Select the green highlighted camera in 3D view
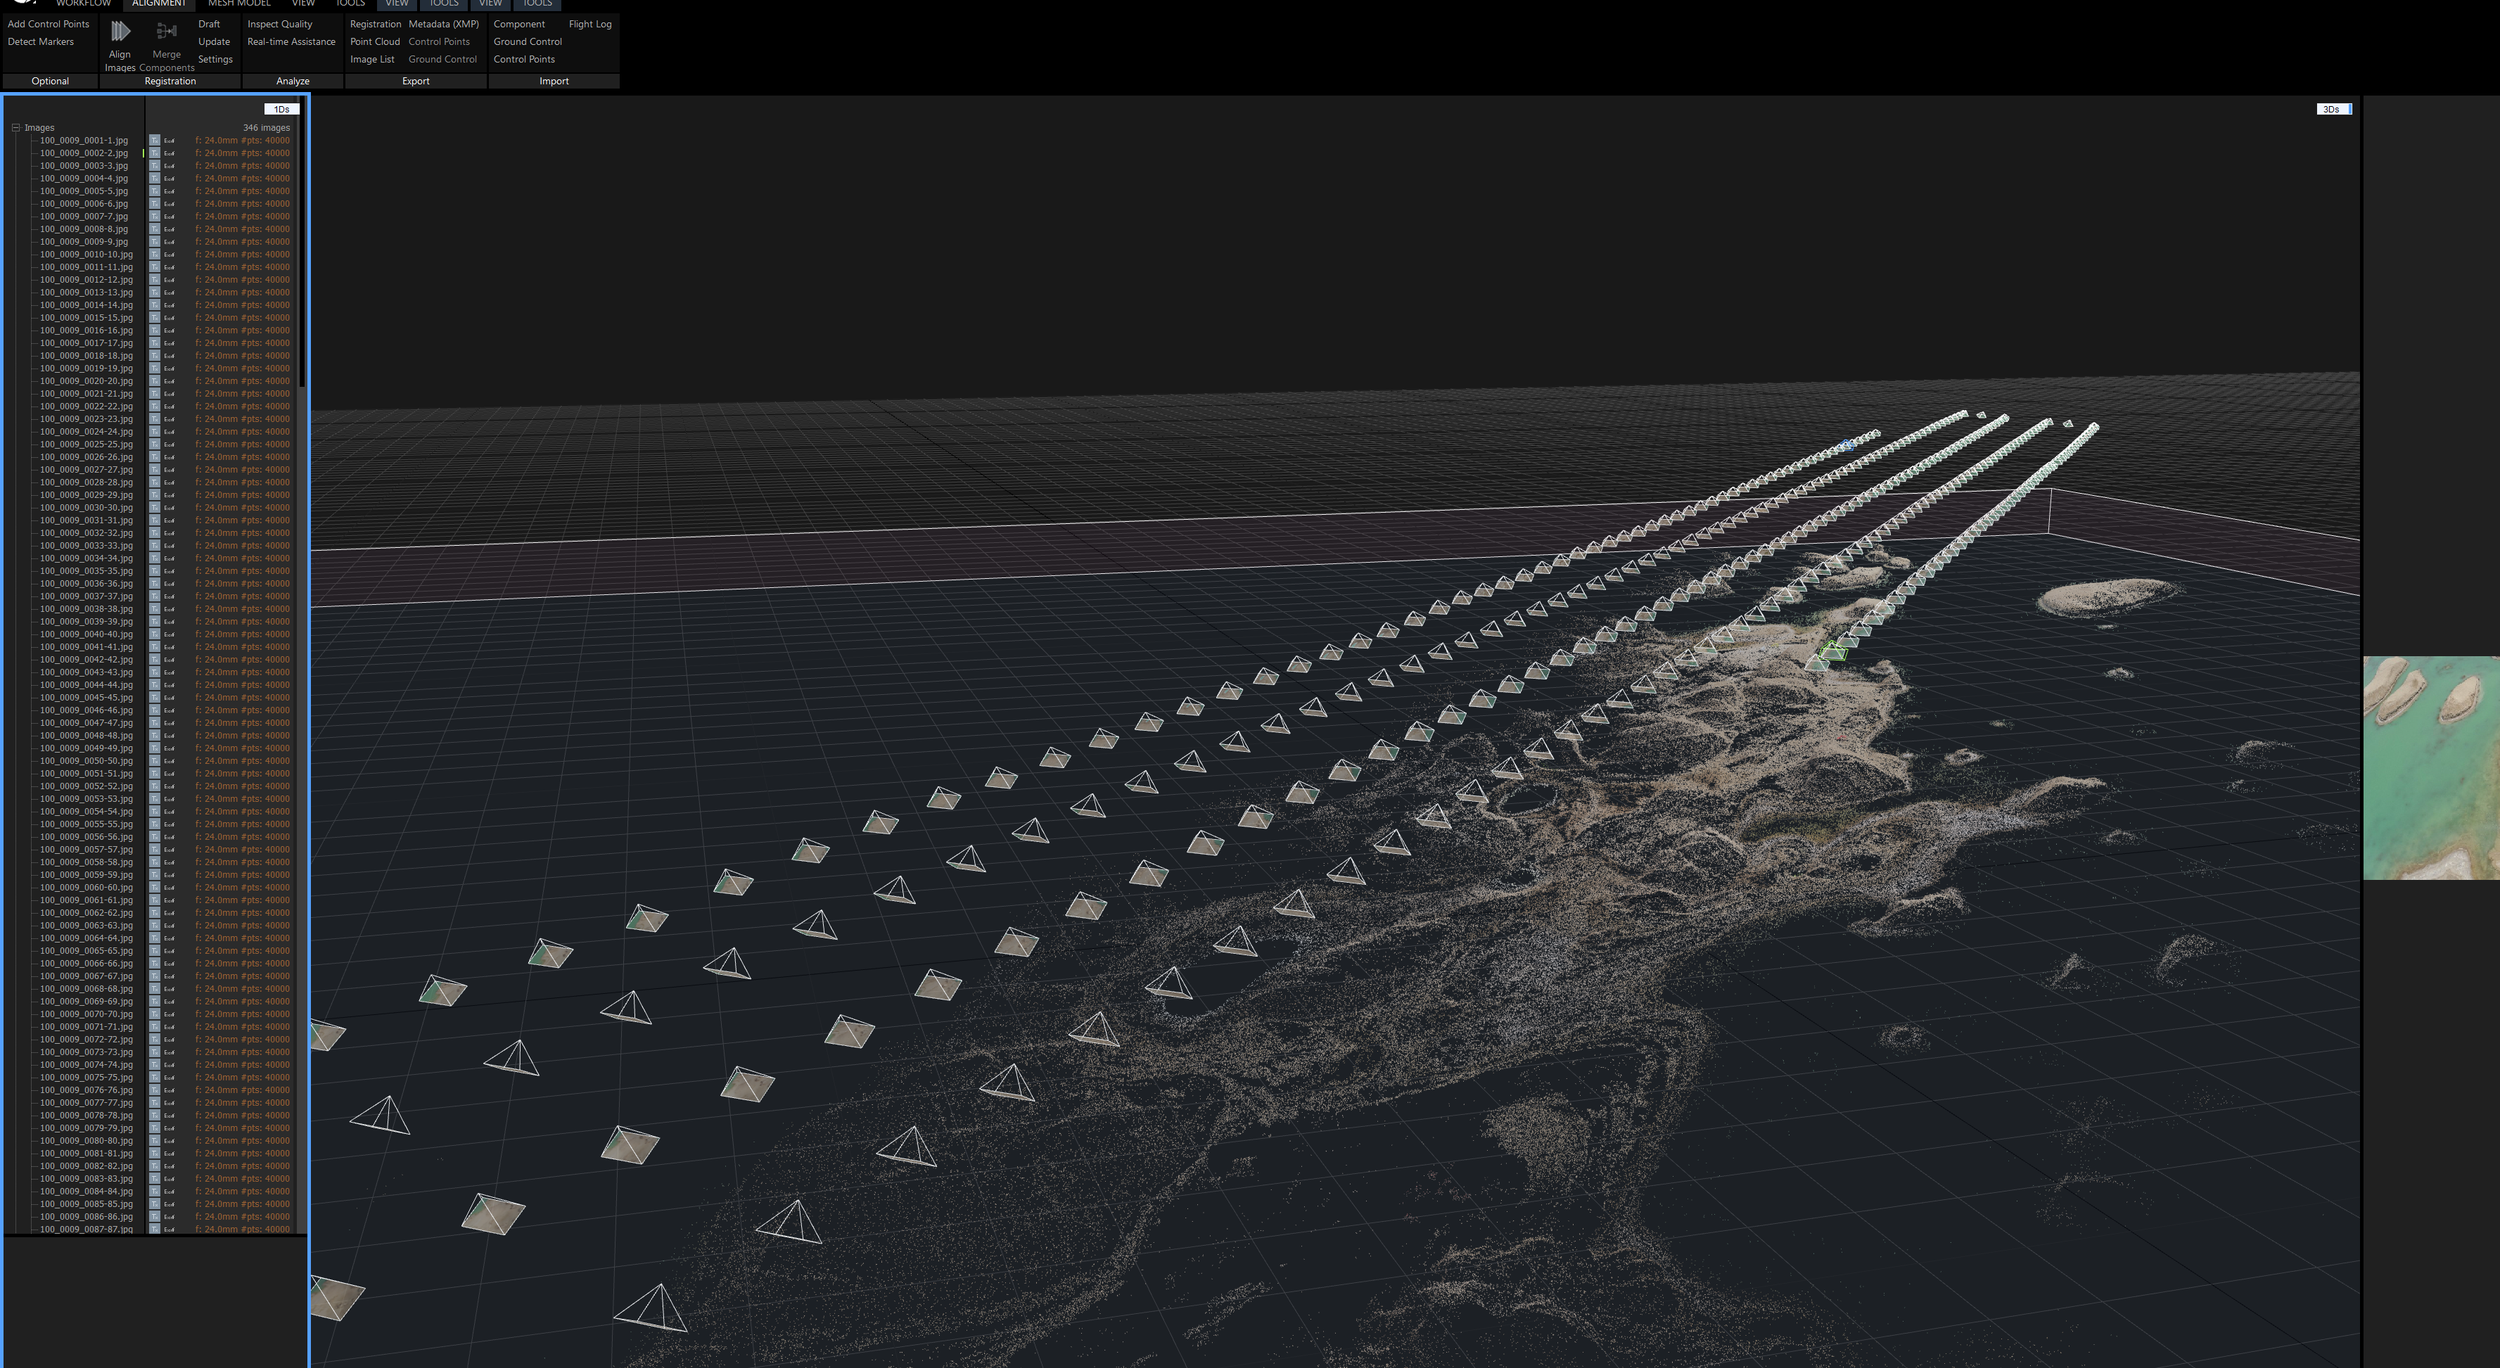2500x1368 pixels. coord(1832,652)
